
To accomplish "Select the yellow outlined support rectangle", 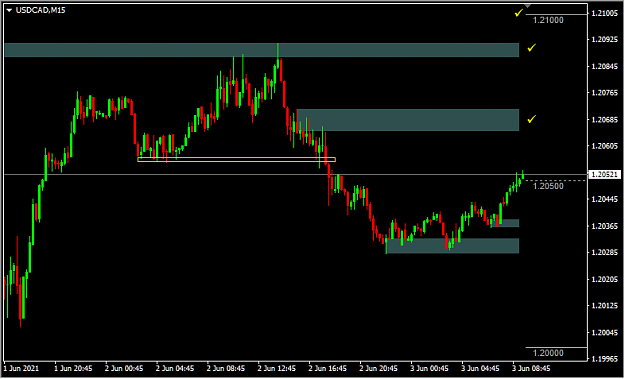I will point(236,159).
